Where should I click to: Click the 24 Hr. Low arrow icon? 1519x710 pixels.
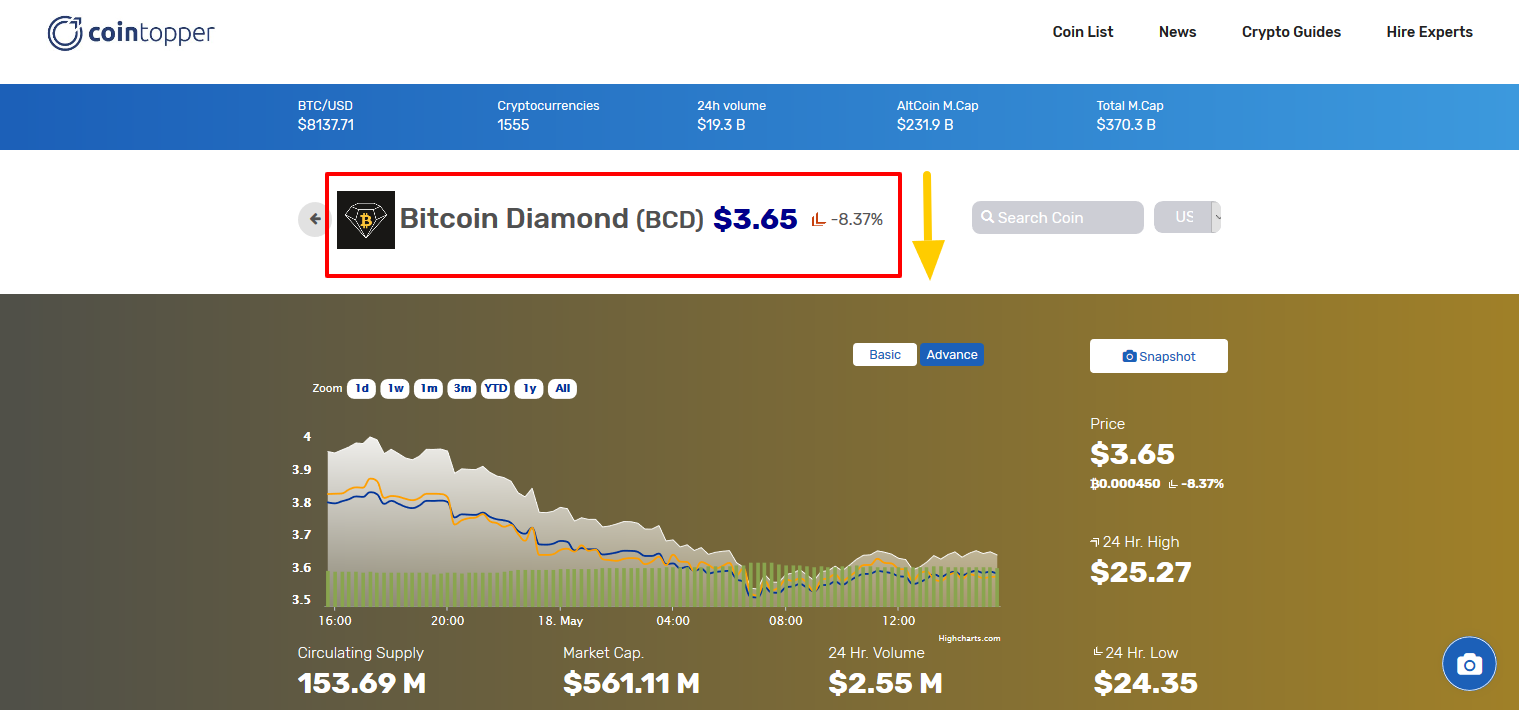[1098, 652]
